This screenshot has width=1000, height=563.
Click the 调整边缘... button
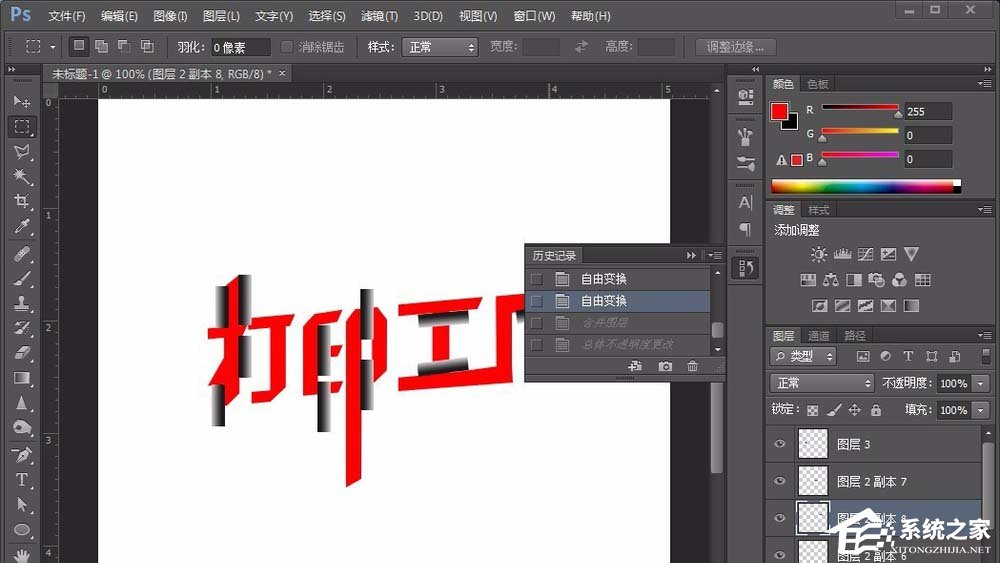[x=735, y=47]
